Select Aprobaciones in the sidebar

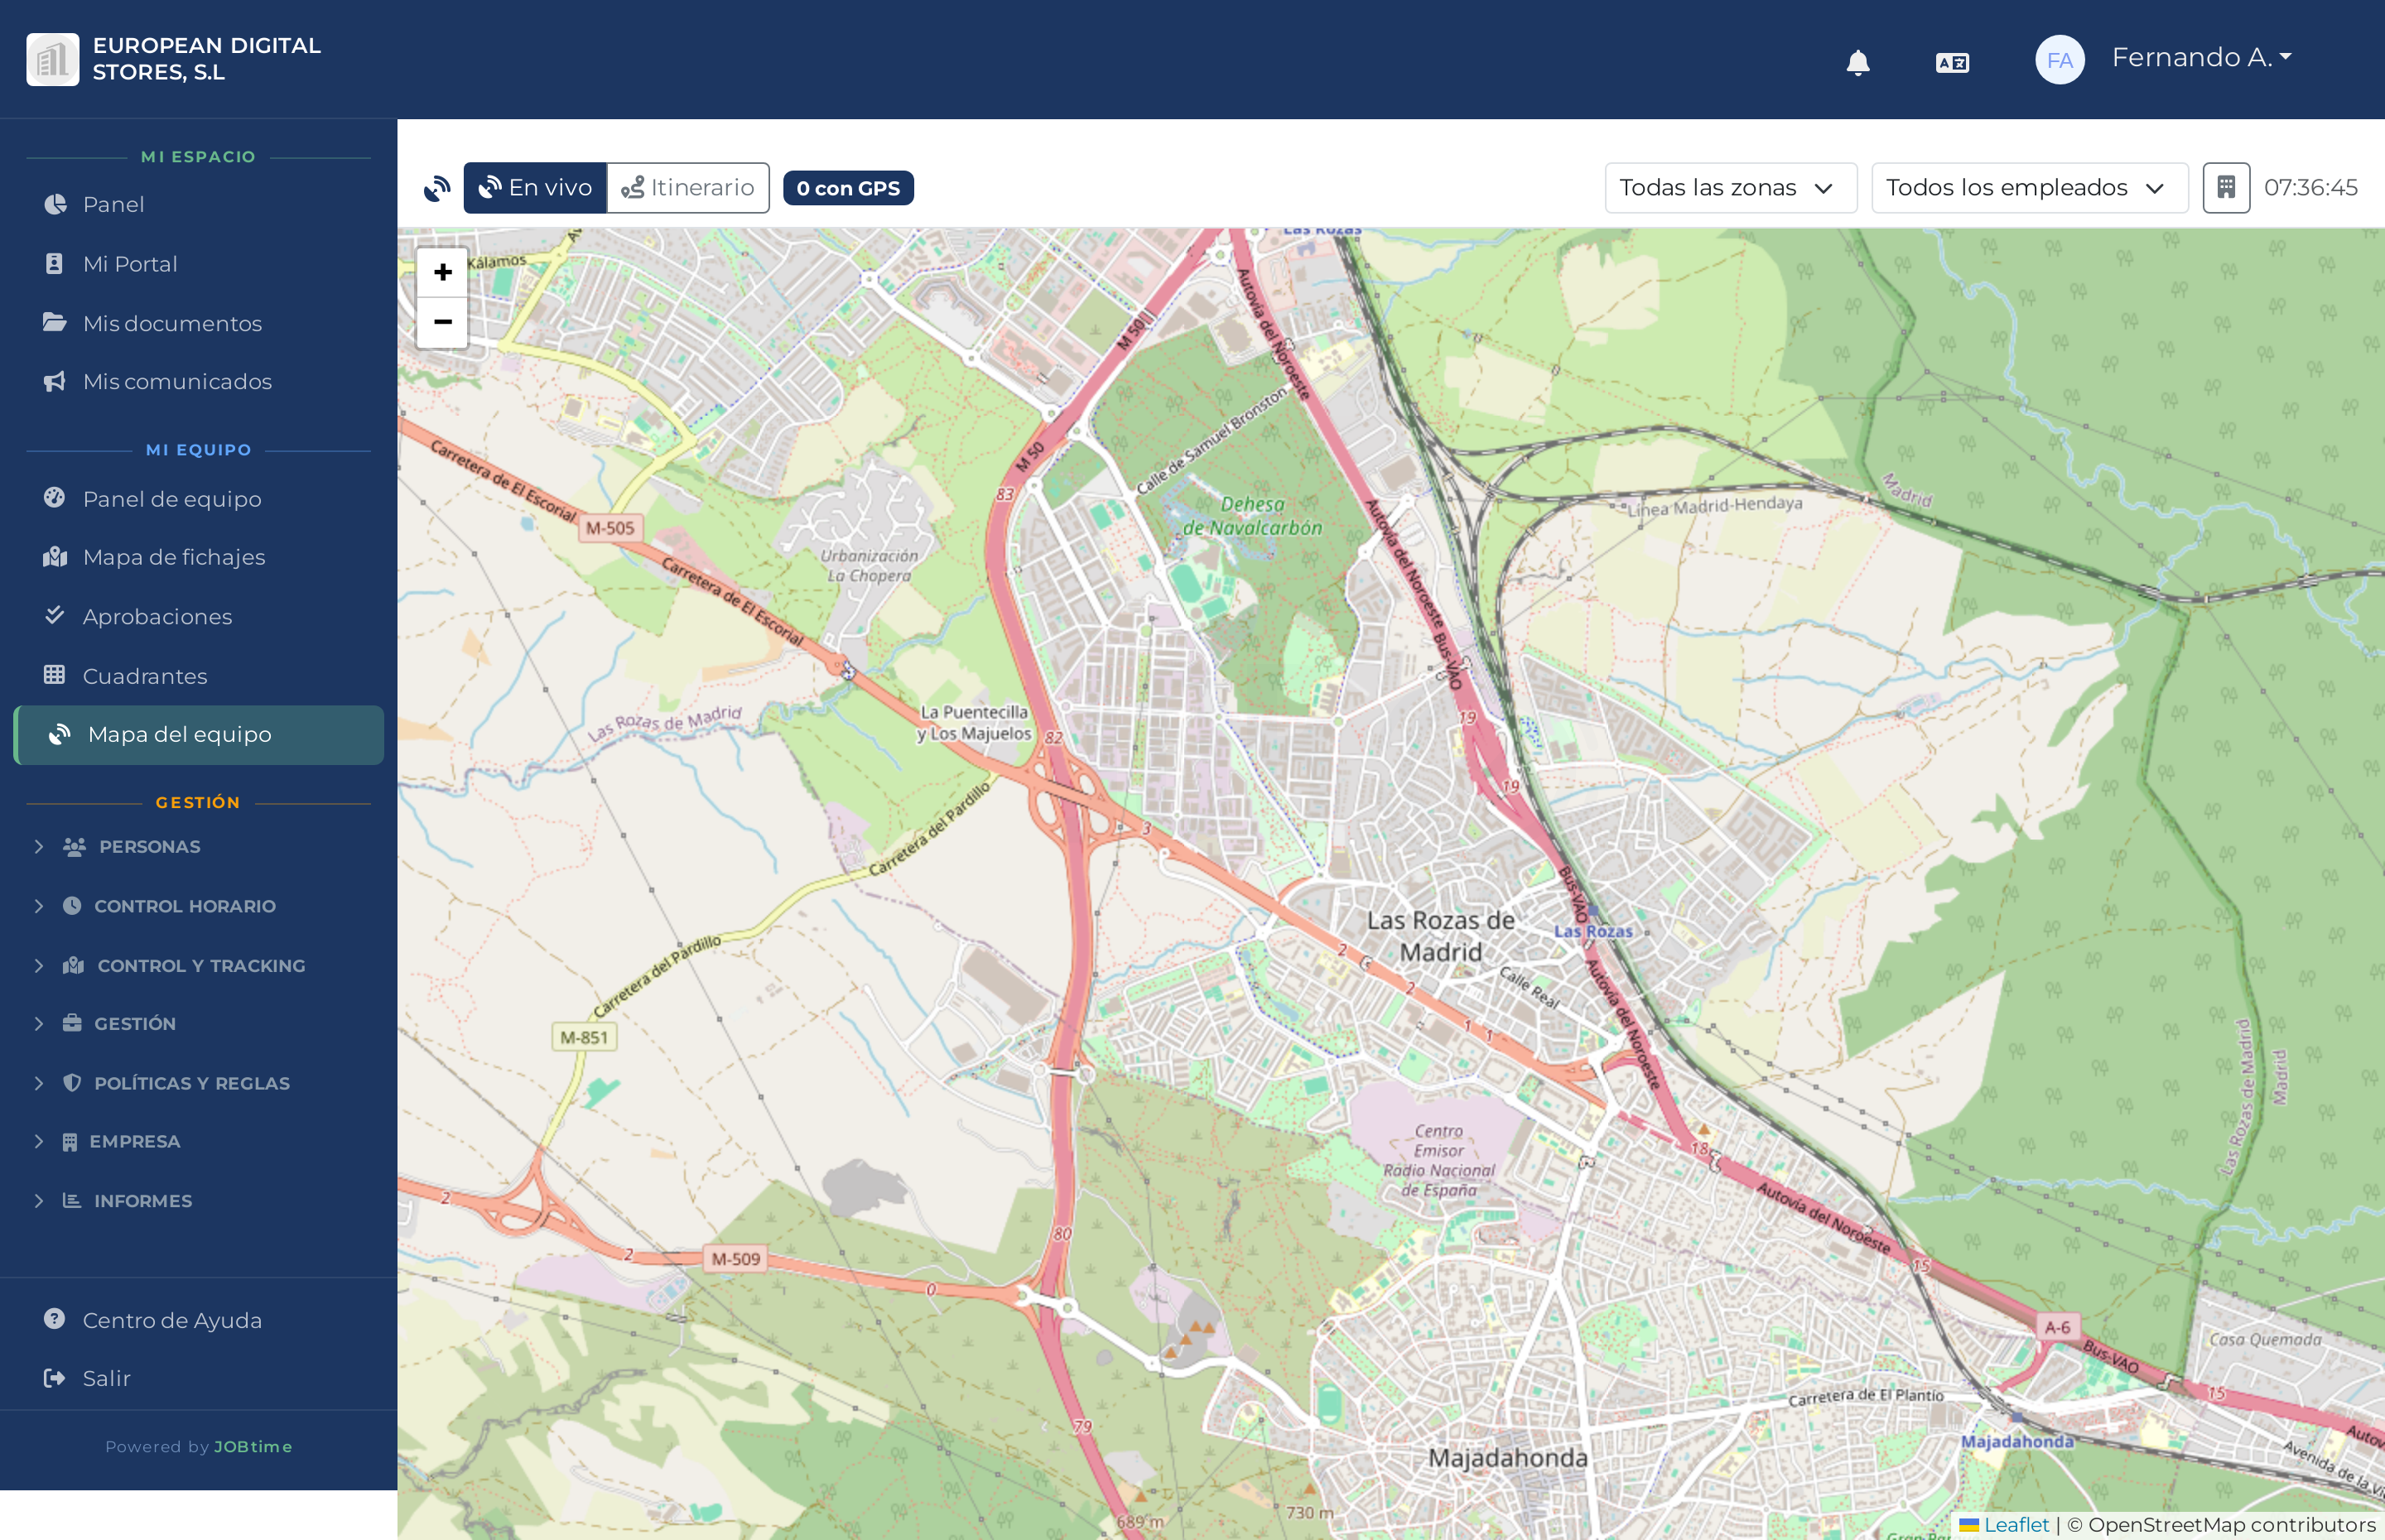click(x=157, y=616)
